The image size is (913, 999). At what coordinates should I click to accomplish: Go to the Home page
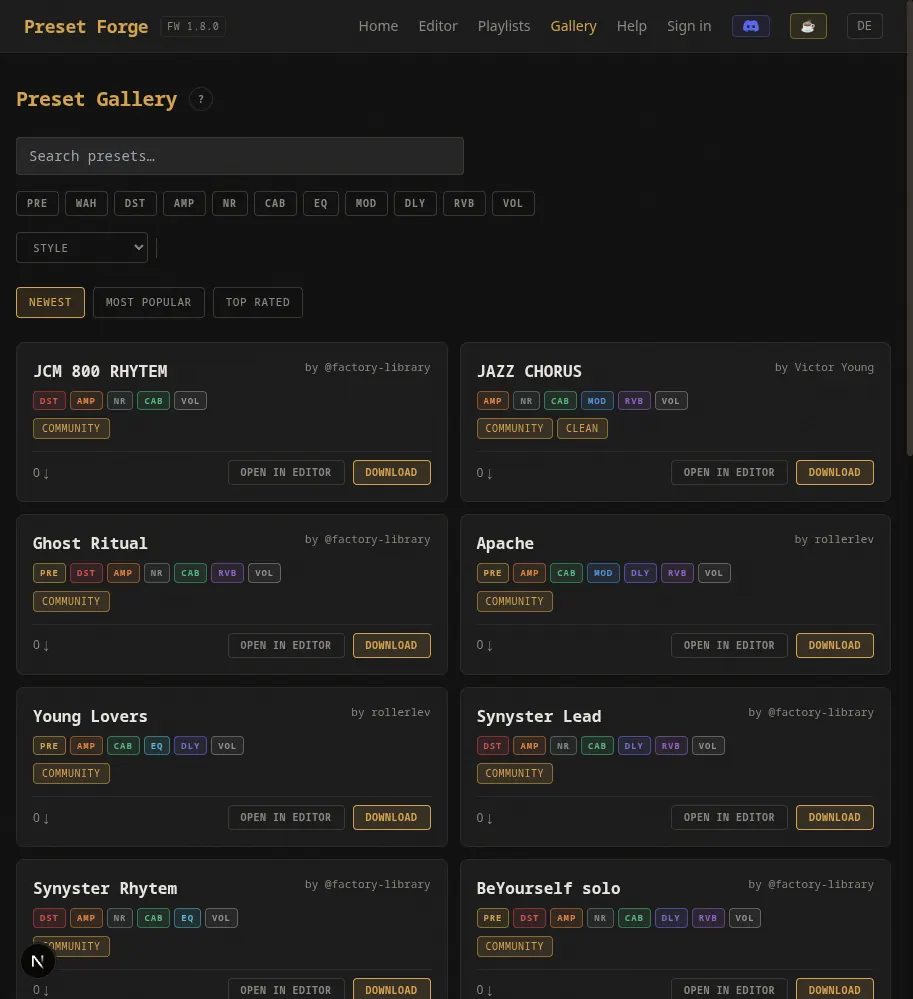click(x=378, y=26)
